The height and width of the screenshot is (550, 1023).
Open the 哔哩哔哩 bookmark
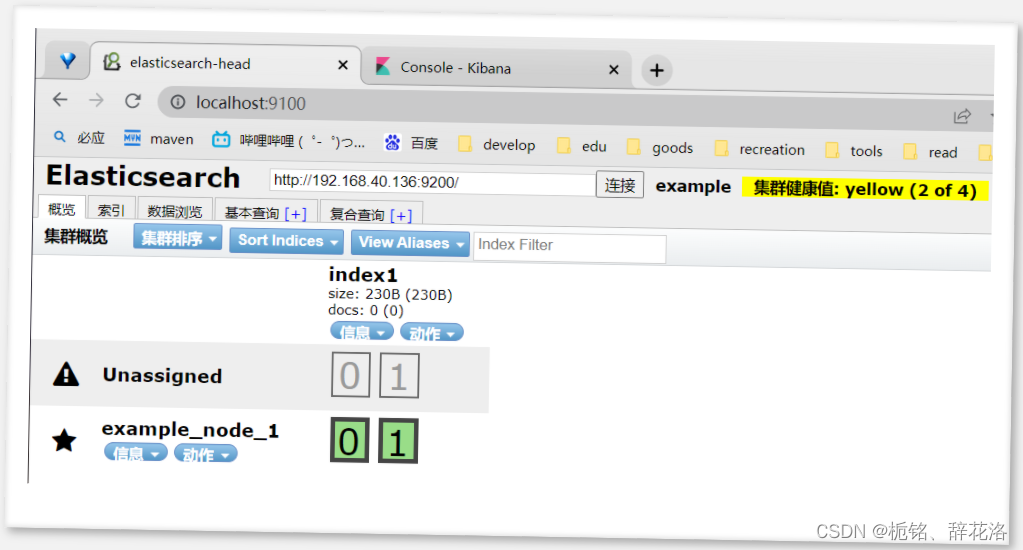[289, 140]
